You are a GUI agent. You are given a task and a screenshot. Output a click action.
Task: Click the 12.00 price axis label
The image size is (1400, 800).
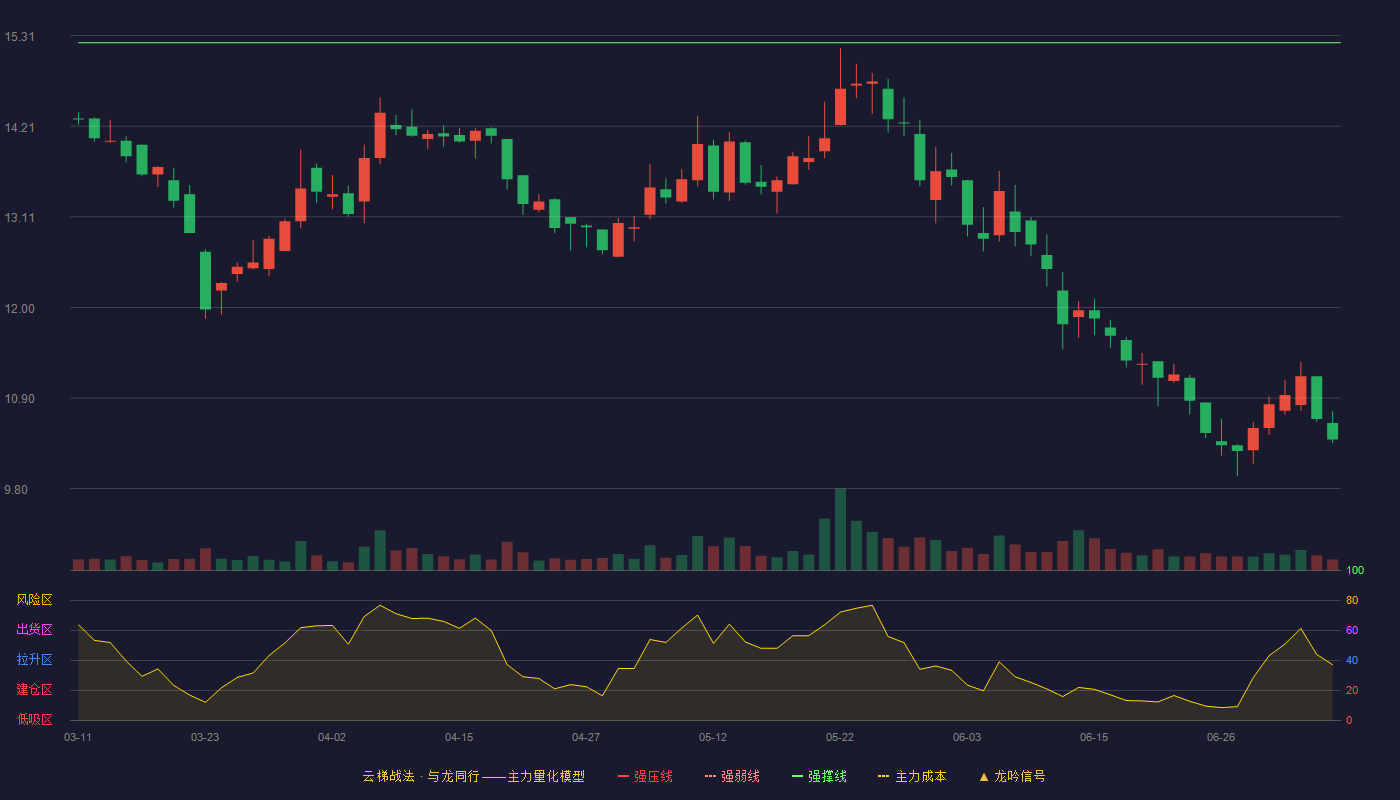pyautogui.click(x=19, y=308)
